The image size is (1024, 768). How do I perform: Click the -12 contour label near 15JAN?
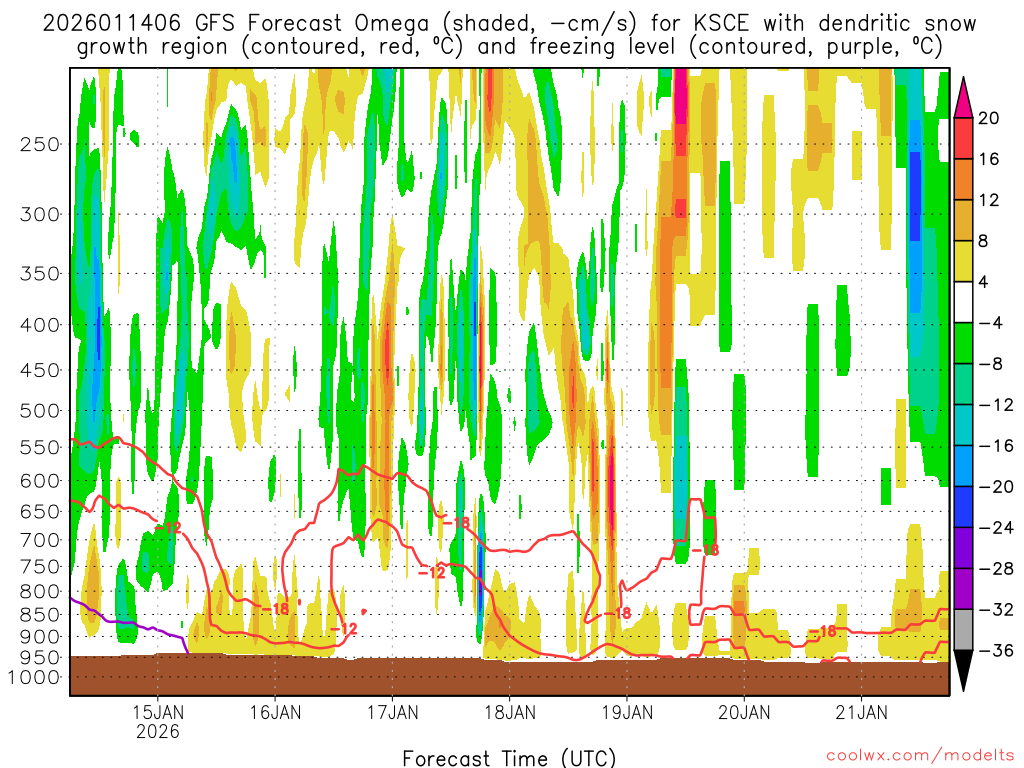click(167, 527)
